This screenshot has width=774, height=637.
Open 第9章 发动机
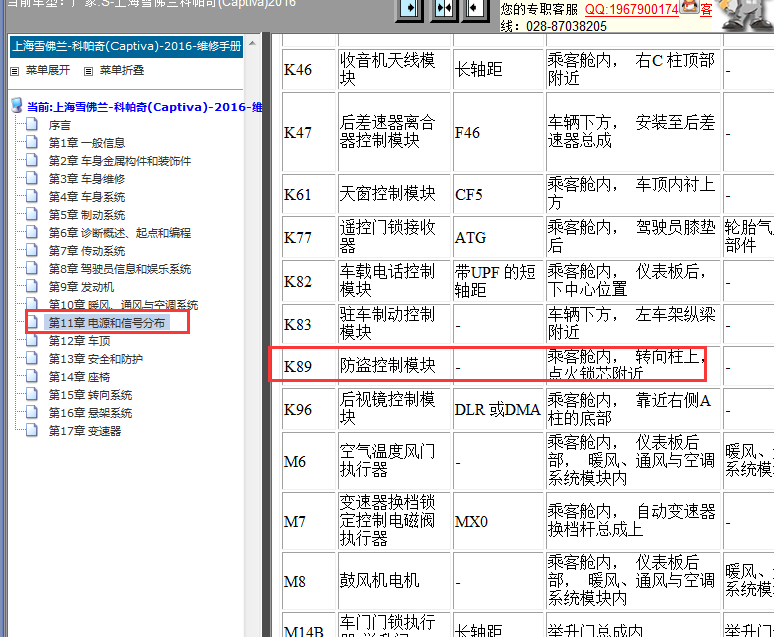[81, 287]
